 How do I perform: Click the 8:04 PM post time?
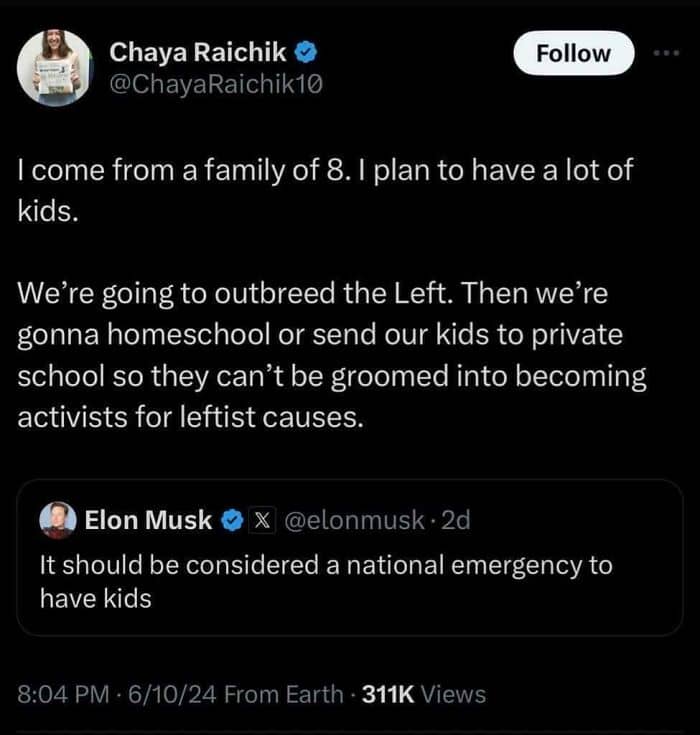click(63, 694)
